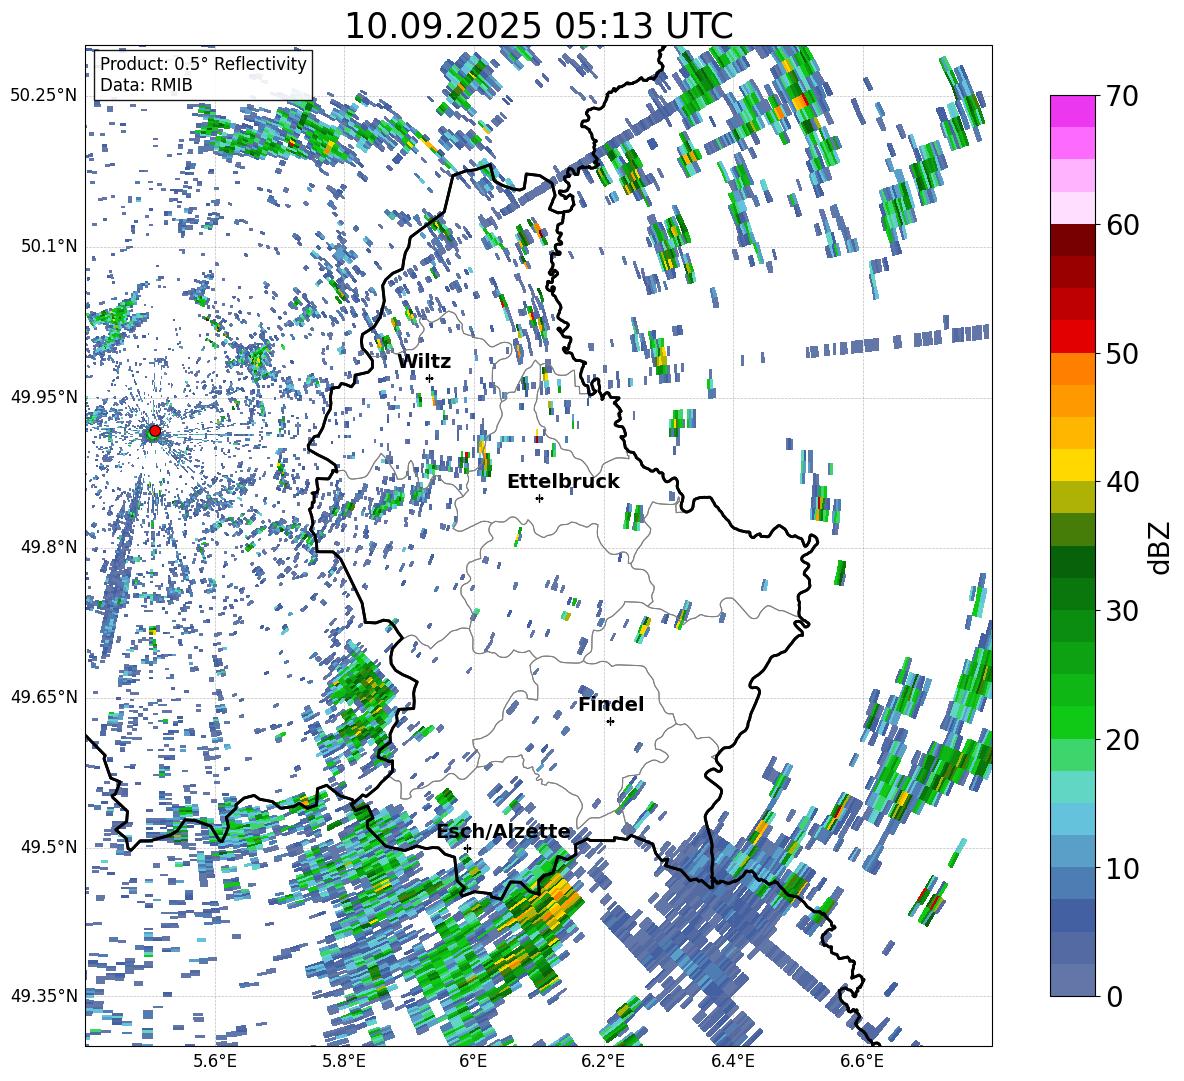Click the yellow swatch near 40 dBZ
The width and height of the screenshot is (1184, 1081).
coord(1072,465)
